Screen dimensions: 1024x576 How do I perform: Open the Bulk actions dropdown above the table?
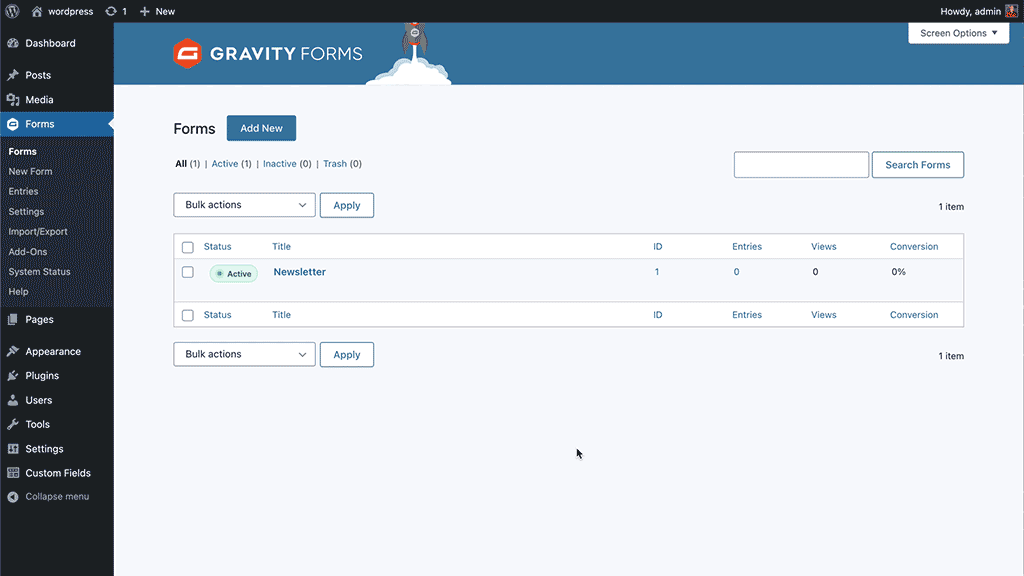click(243, 205)
